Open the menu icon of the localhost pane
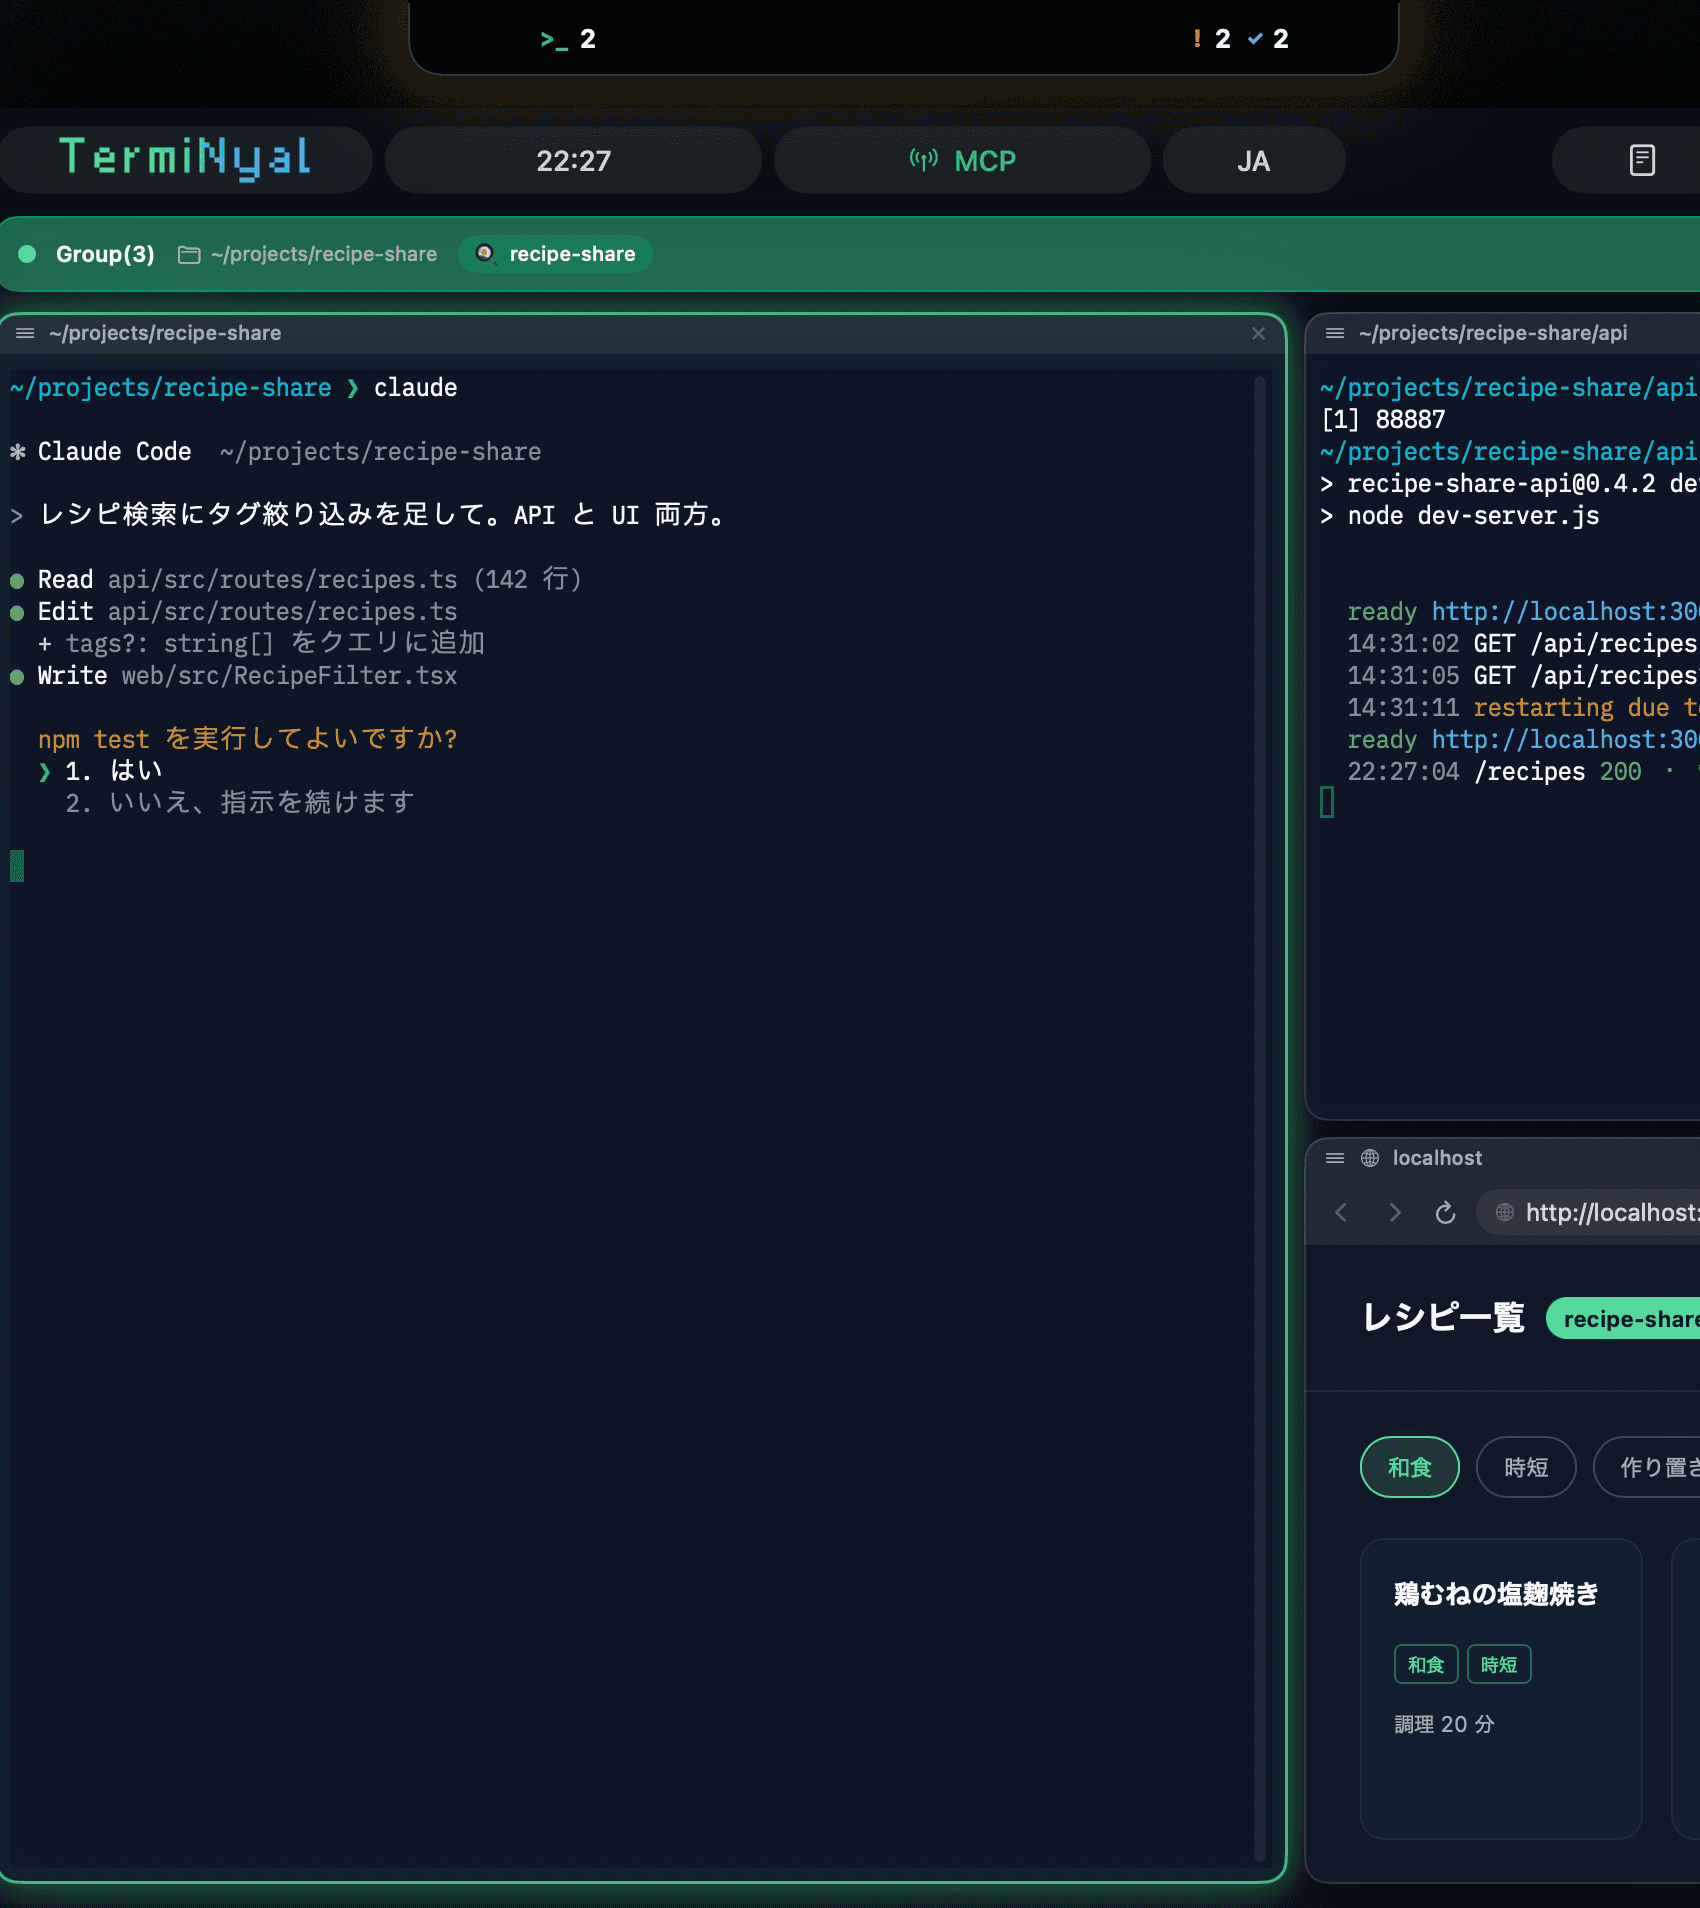Screen dimensions: 1700x1908 point(1335,1158)
